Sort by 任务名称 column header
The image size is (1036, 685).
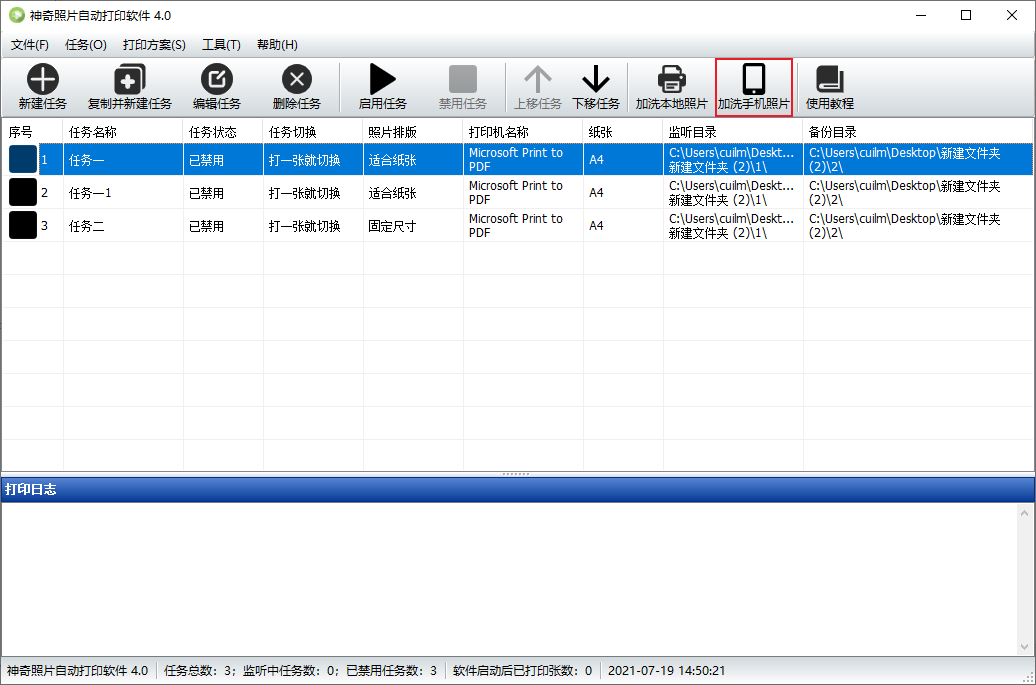pyautogui.click(x=93, y=132)
